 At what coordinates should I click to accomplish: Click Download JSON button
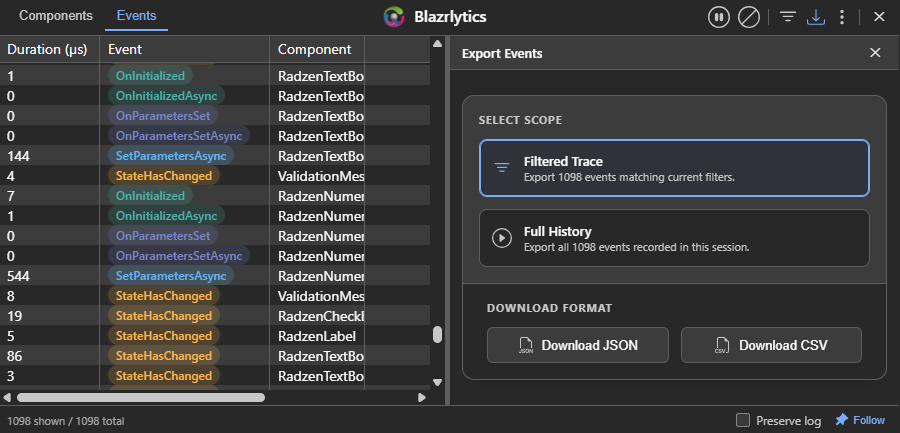(578, 345)
